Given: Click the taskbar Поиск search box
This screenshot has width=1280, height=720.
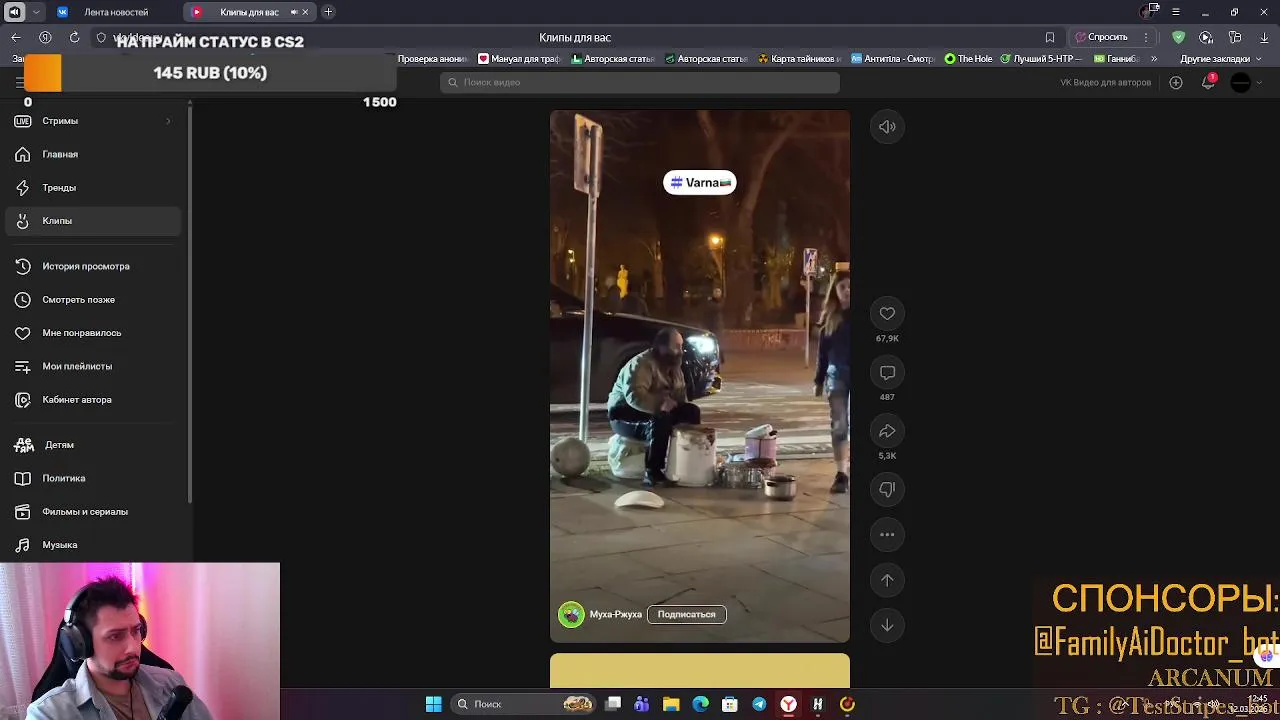Looking at the screenshot, I should coord(525,704).
